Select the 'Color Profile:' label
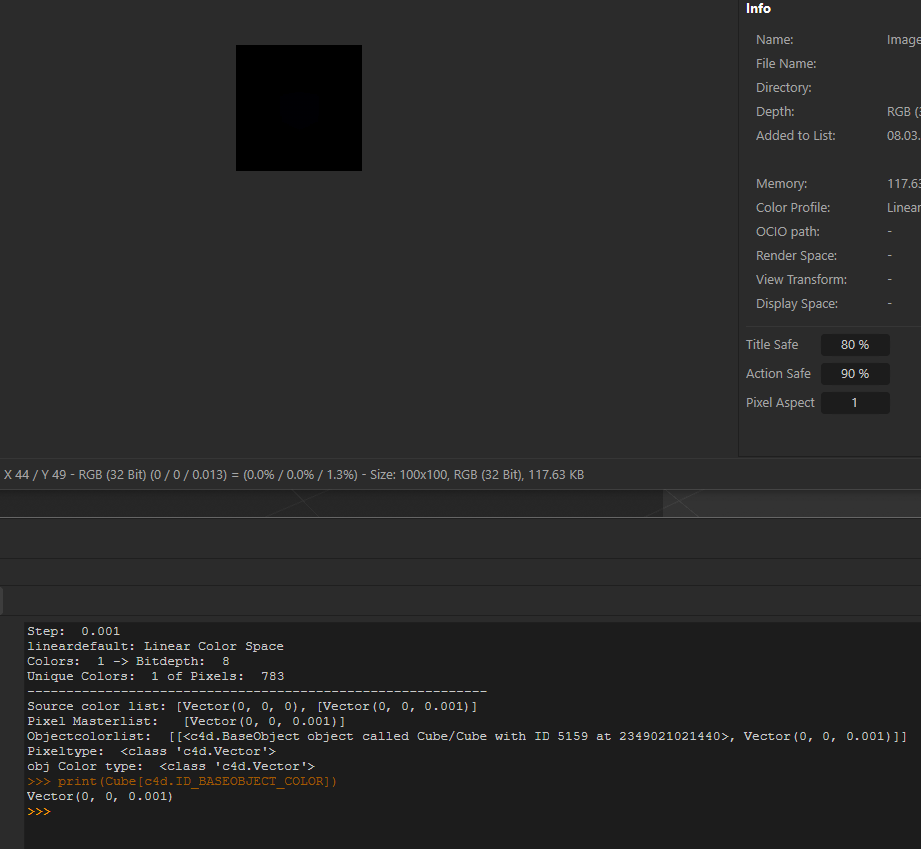Viewport: 921px width, 849px height. pyautogui.click(x=793, y=208)
